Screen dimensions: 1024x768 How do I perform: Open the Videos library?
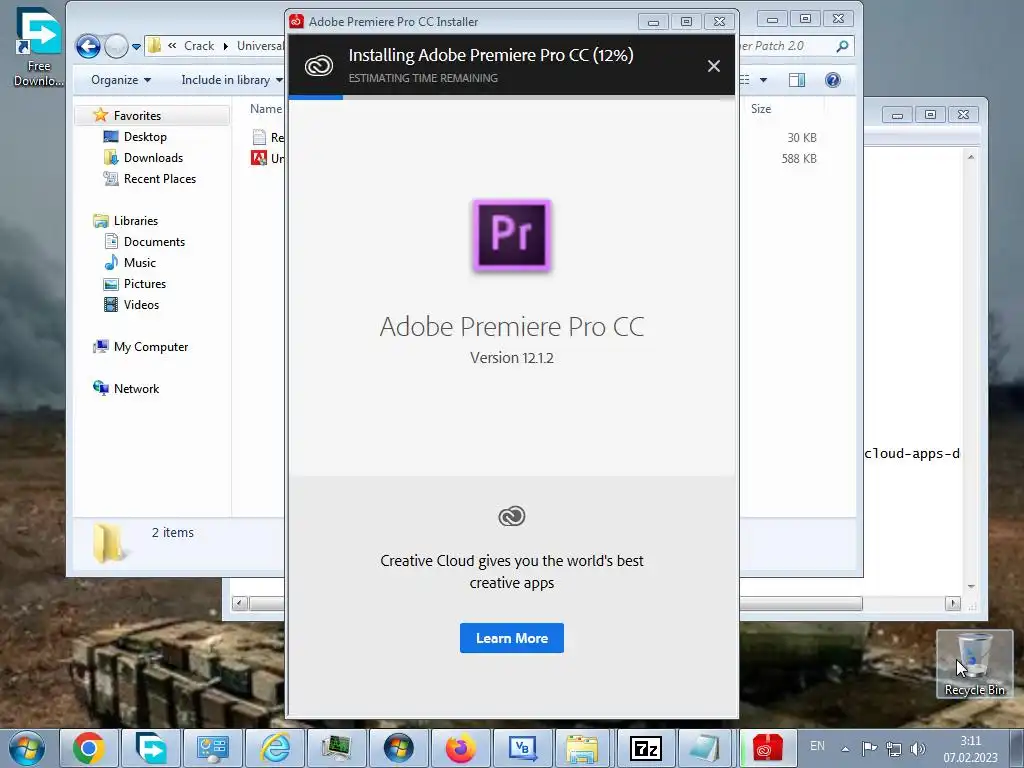[141, 304]
